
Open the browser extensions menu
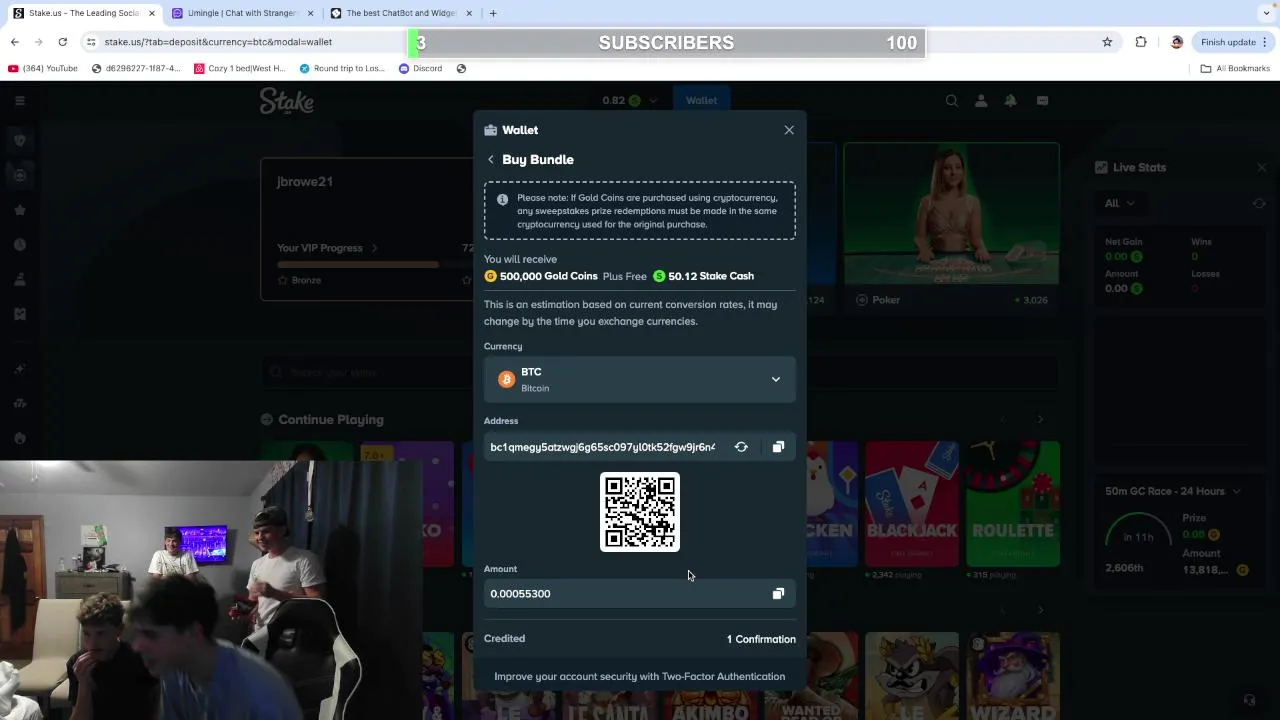(x=1141, y=42)
